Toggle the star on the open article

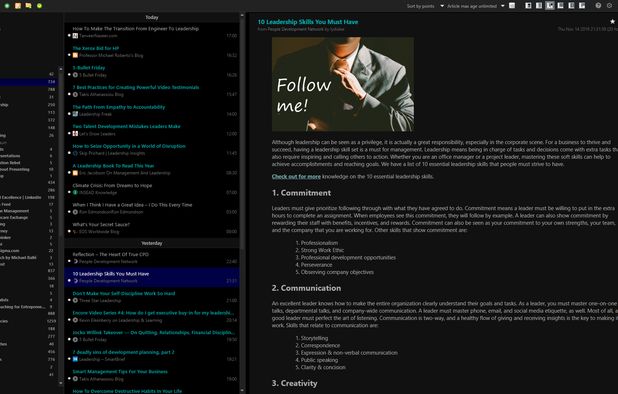coord(612,22)
